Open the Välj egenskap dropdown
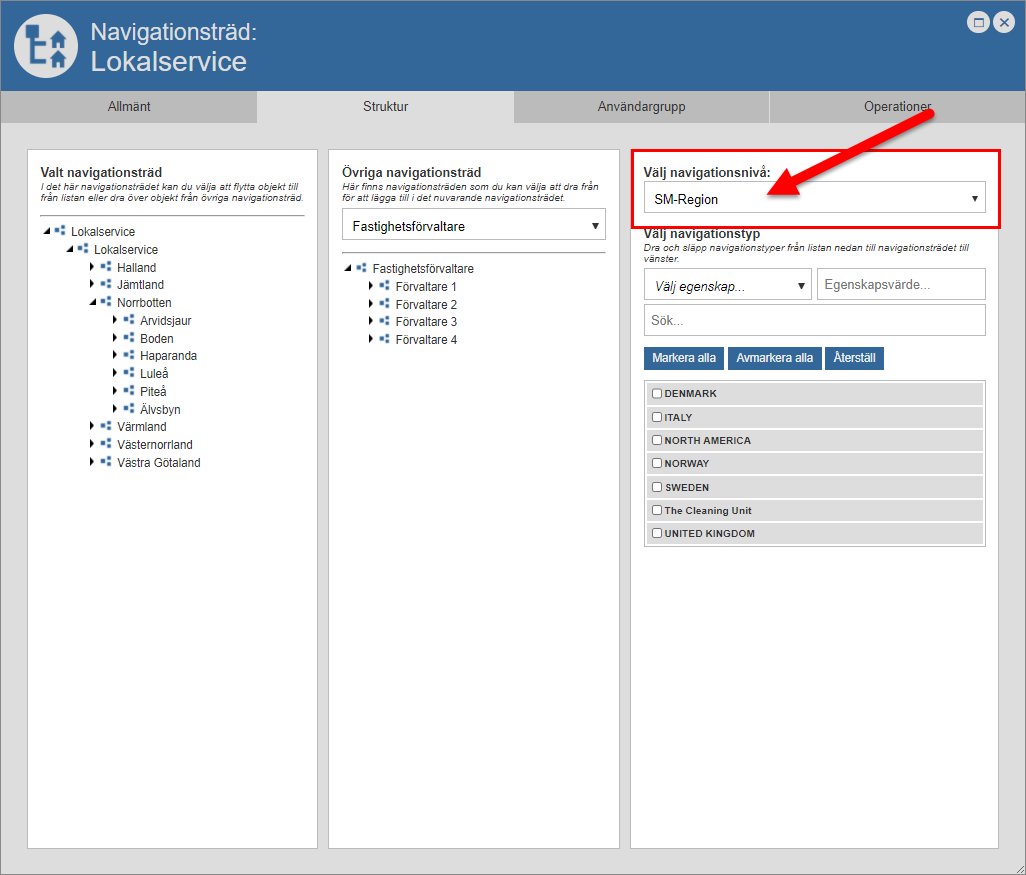Screen dimensions: 1026x875 pyautogui.click(x=728, y=285)
